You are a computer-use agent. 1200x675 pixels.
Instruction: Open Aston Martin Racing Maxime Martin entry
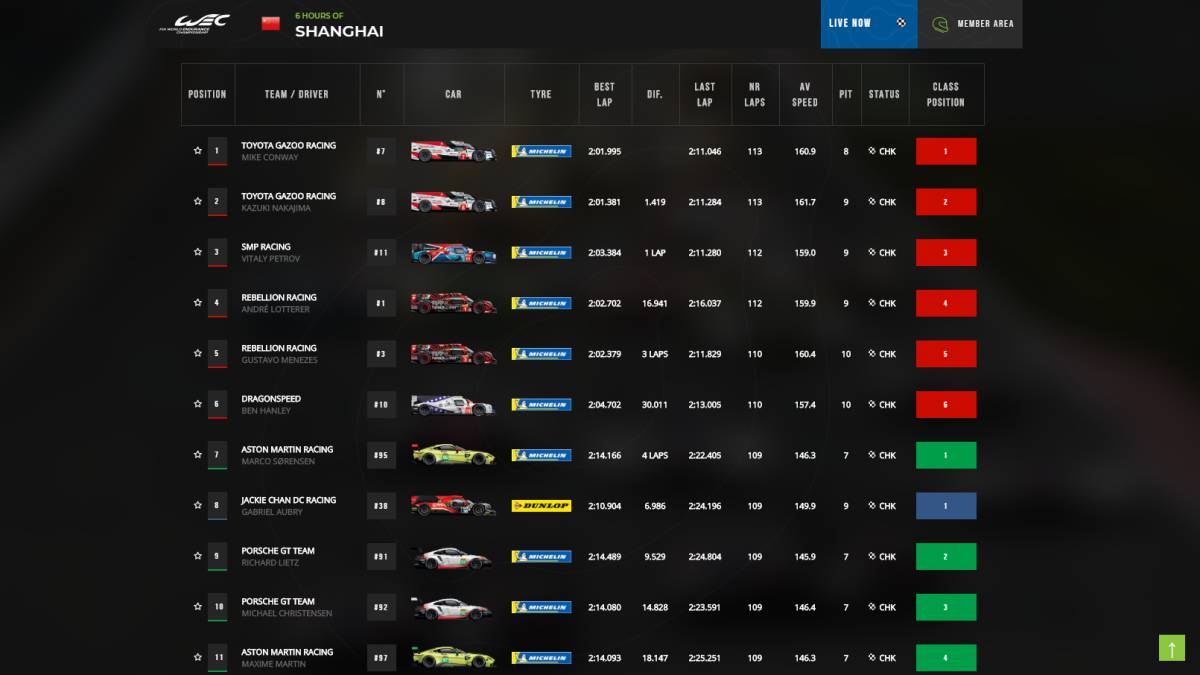click(287, 657)
